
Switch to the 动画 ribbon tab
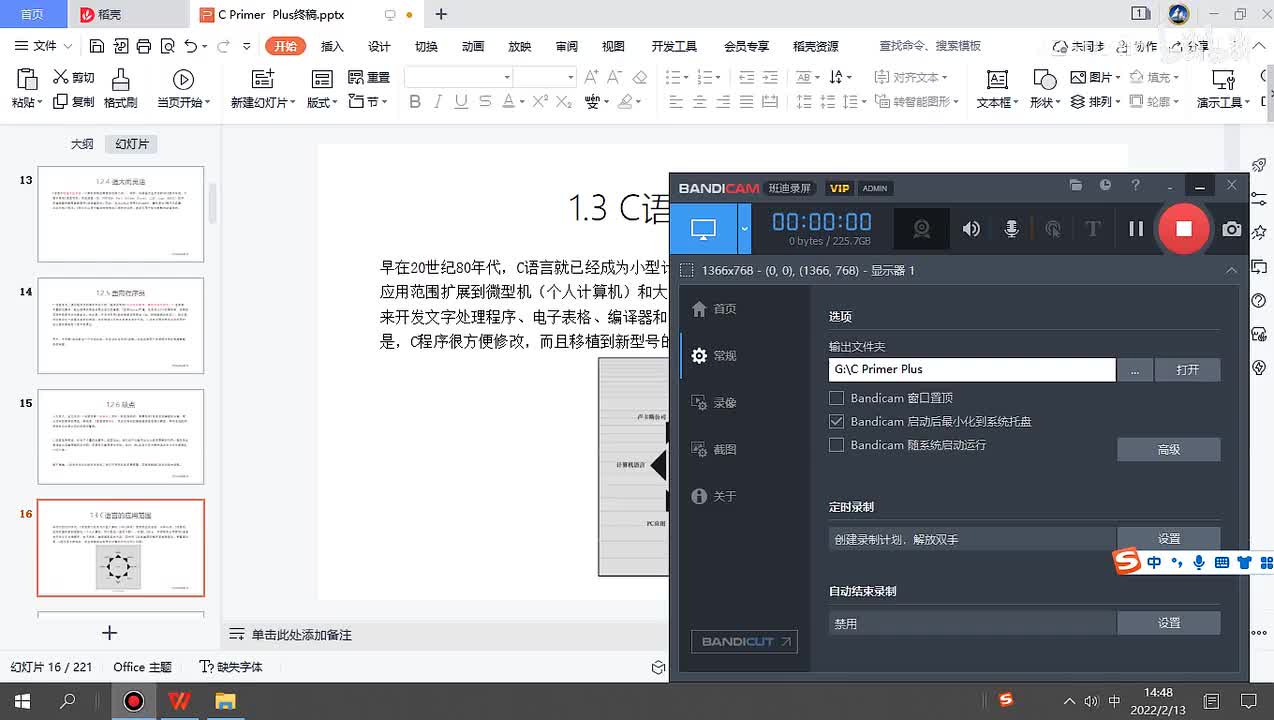pyautogui.click(x=473, y=46)
